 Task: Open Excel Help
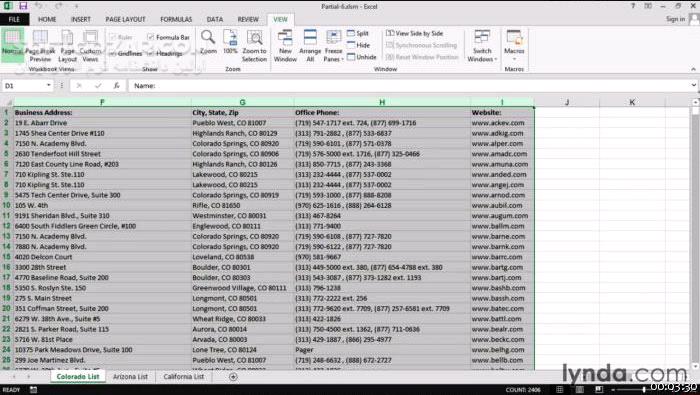[x=633, y=6]
